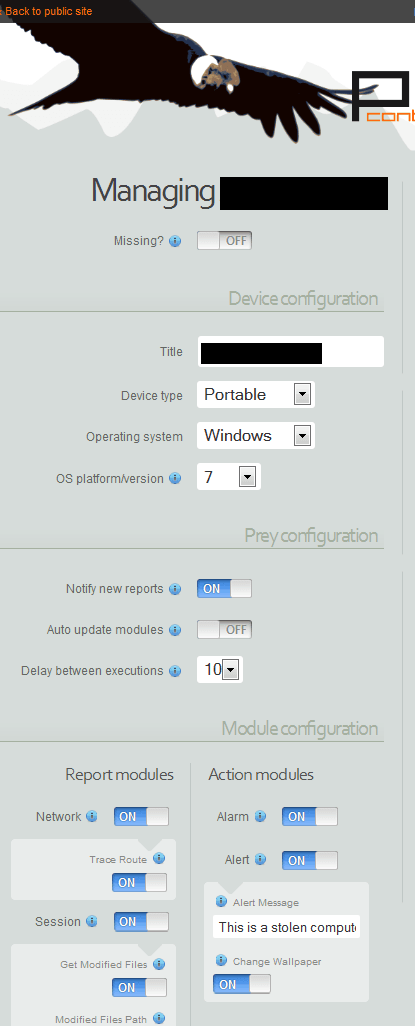Viewport: 415px width, 1026px height.
Task: Click info icon beside Network module
Action: coord(92,816)
